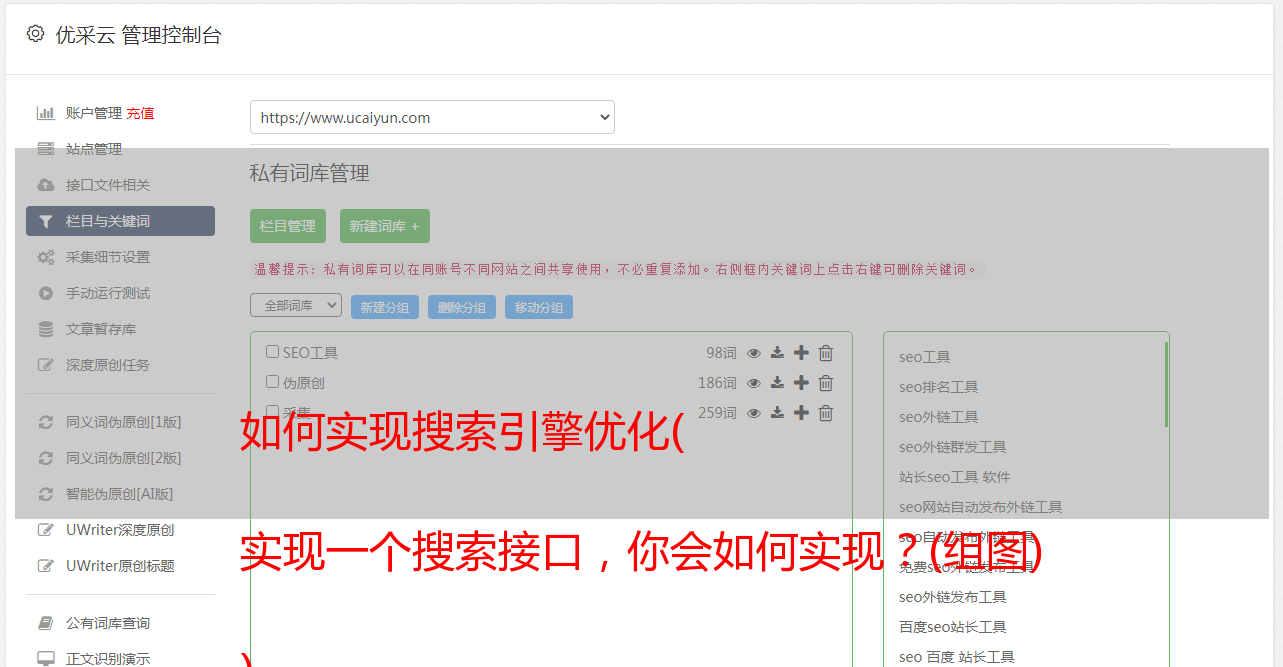Click the bar chart icon for 账户管理
Image resolution: width=1283 pixels, height=667 pixels.
[45, 113]
